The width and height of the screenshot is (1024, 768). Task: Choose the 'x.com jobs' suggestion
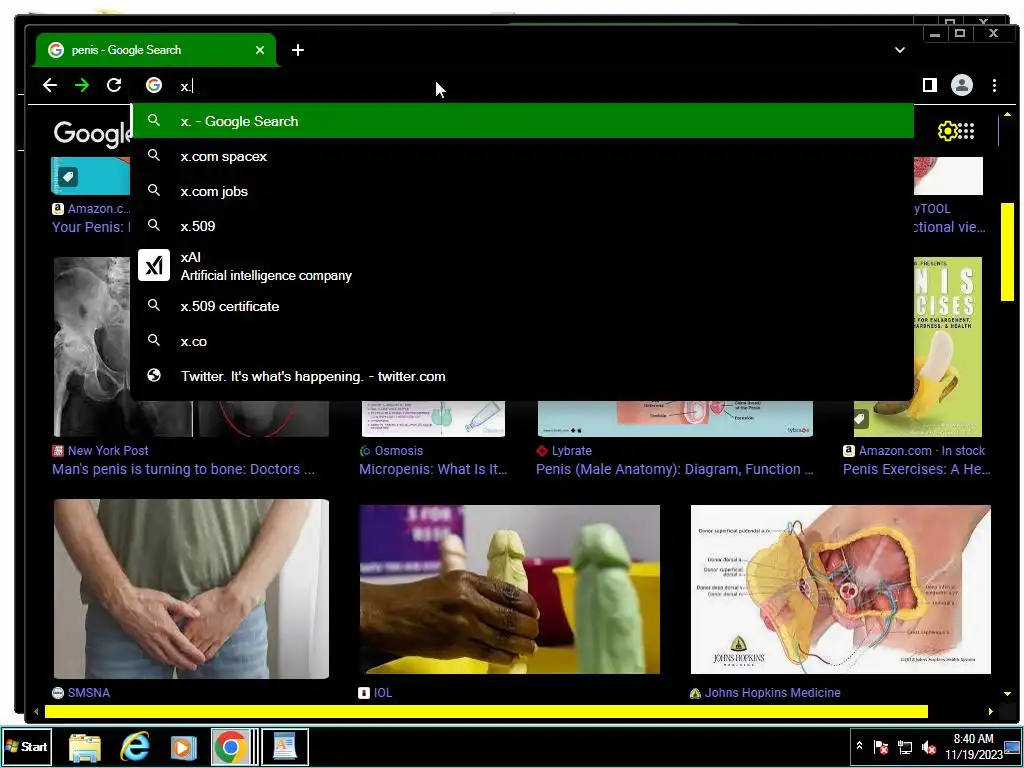click(x=522, y=191)
